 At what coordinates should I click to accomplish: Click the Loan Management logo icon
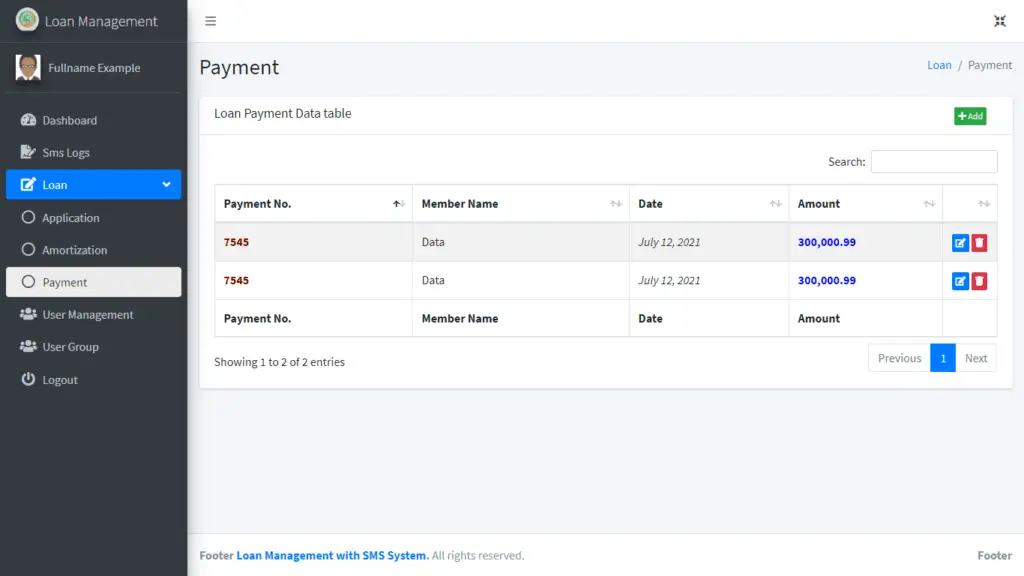27,20
